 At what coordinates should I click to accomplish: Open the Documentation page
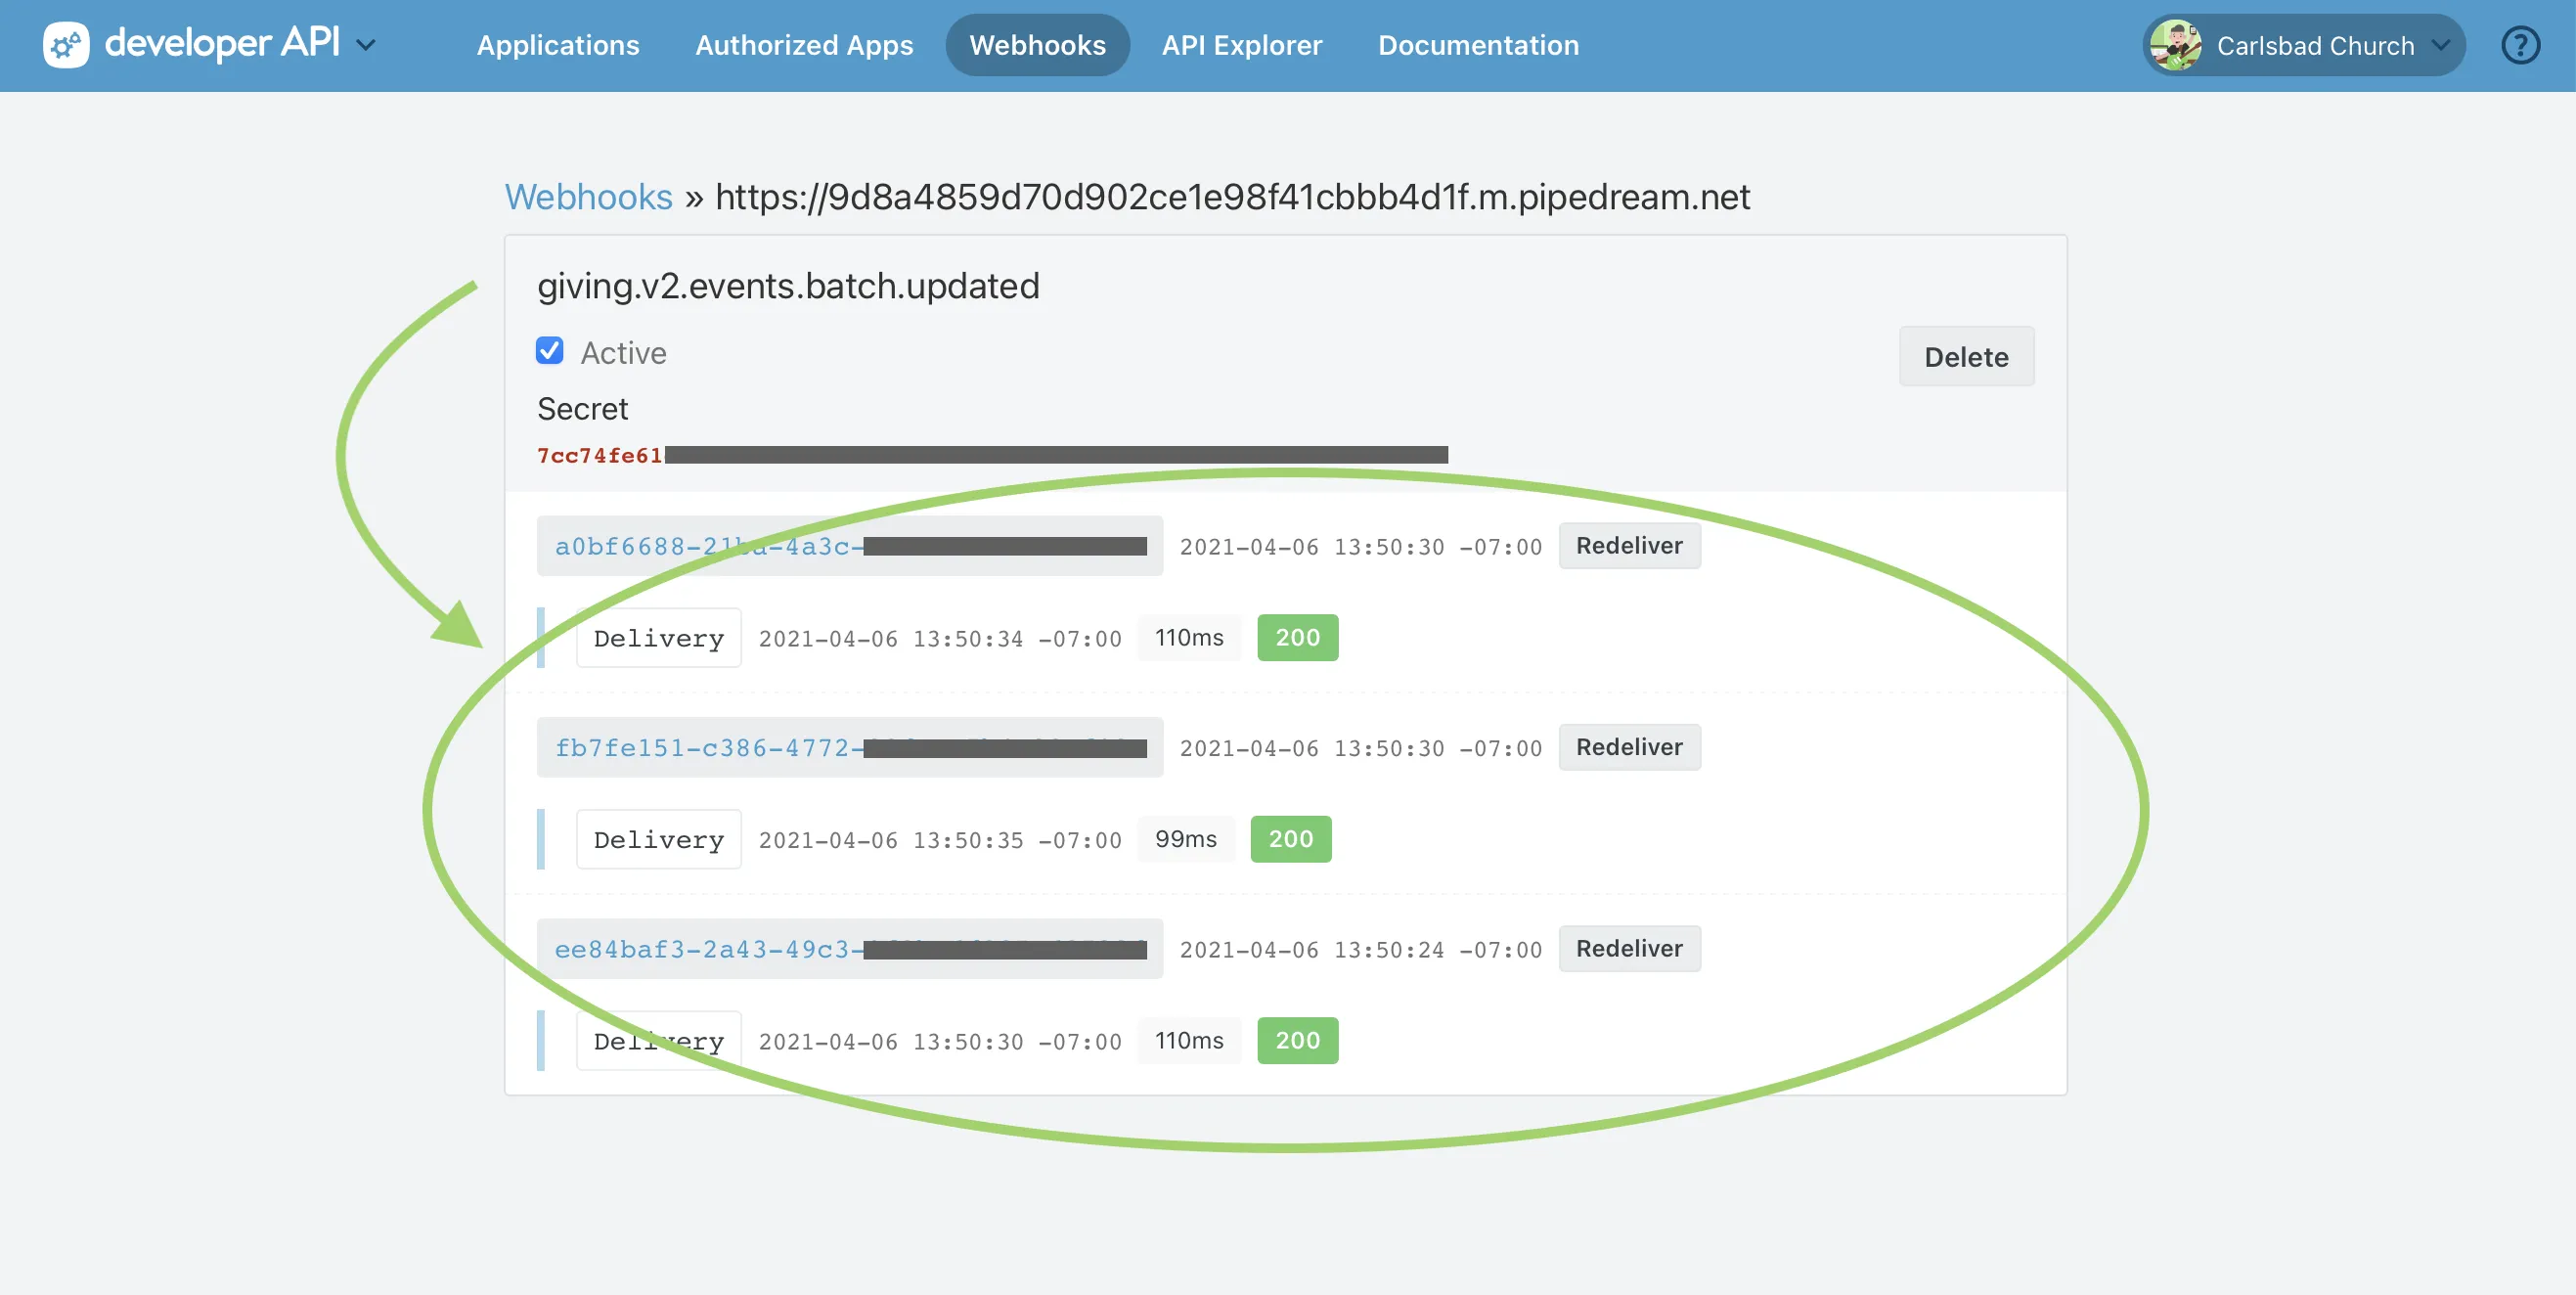click(1478, 45)
